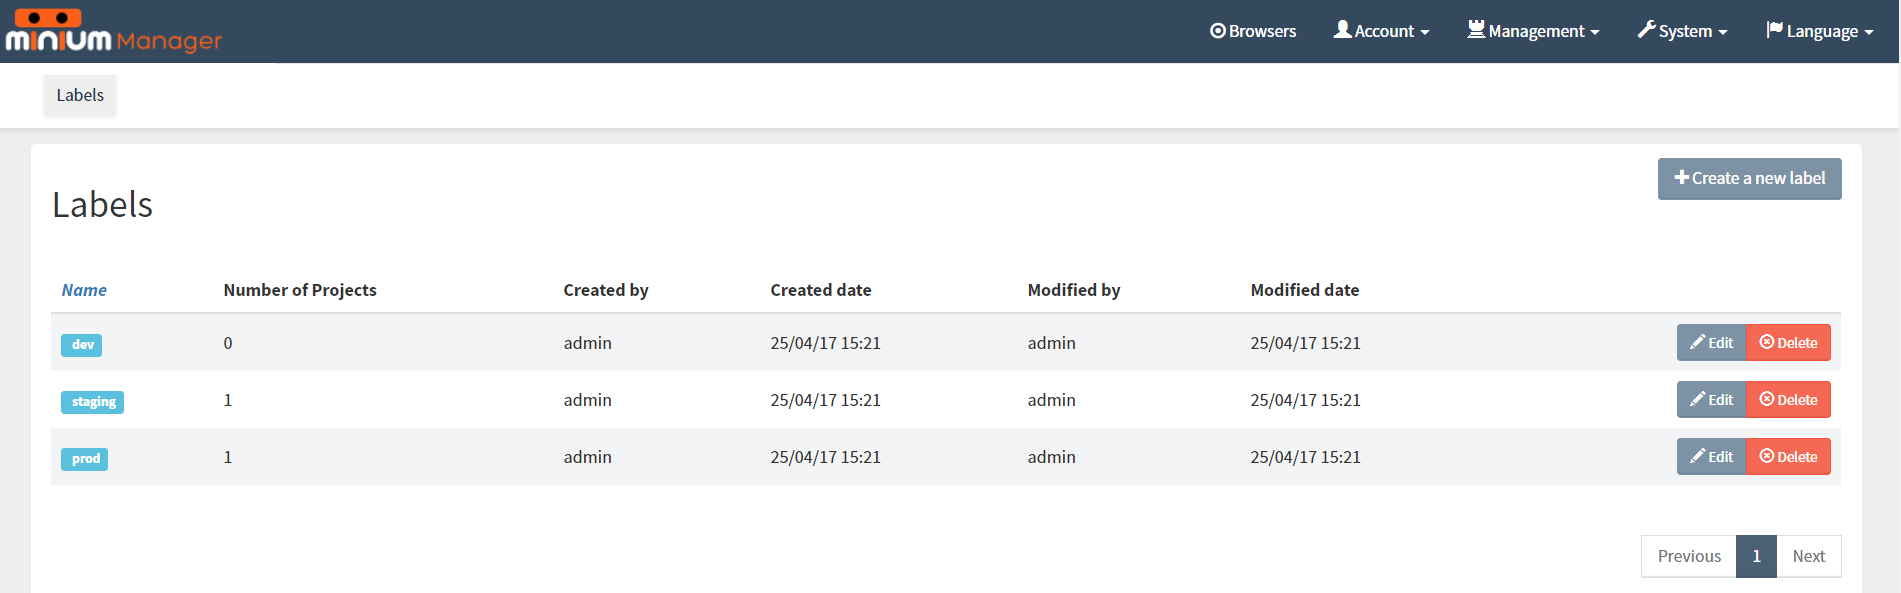Click the Minium Manager logo

(113, 31)
